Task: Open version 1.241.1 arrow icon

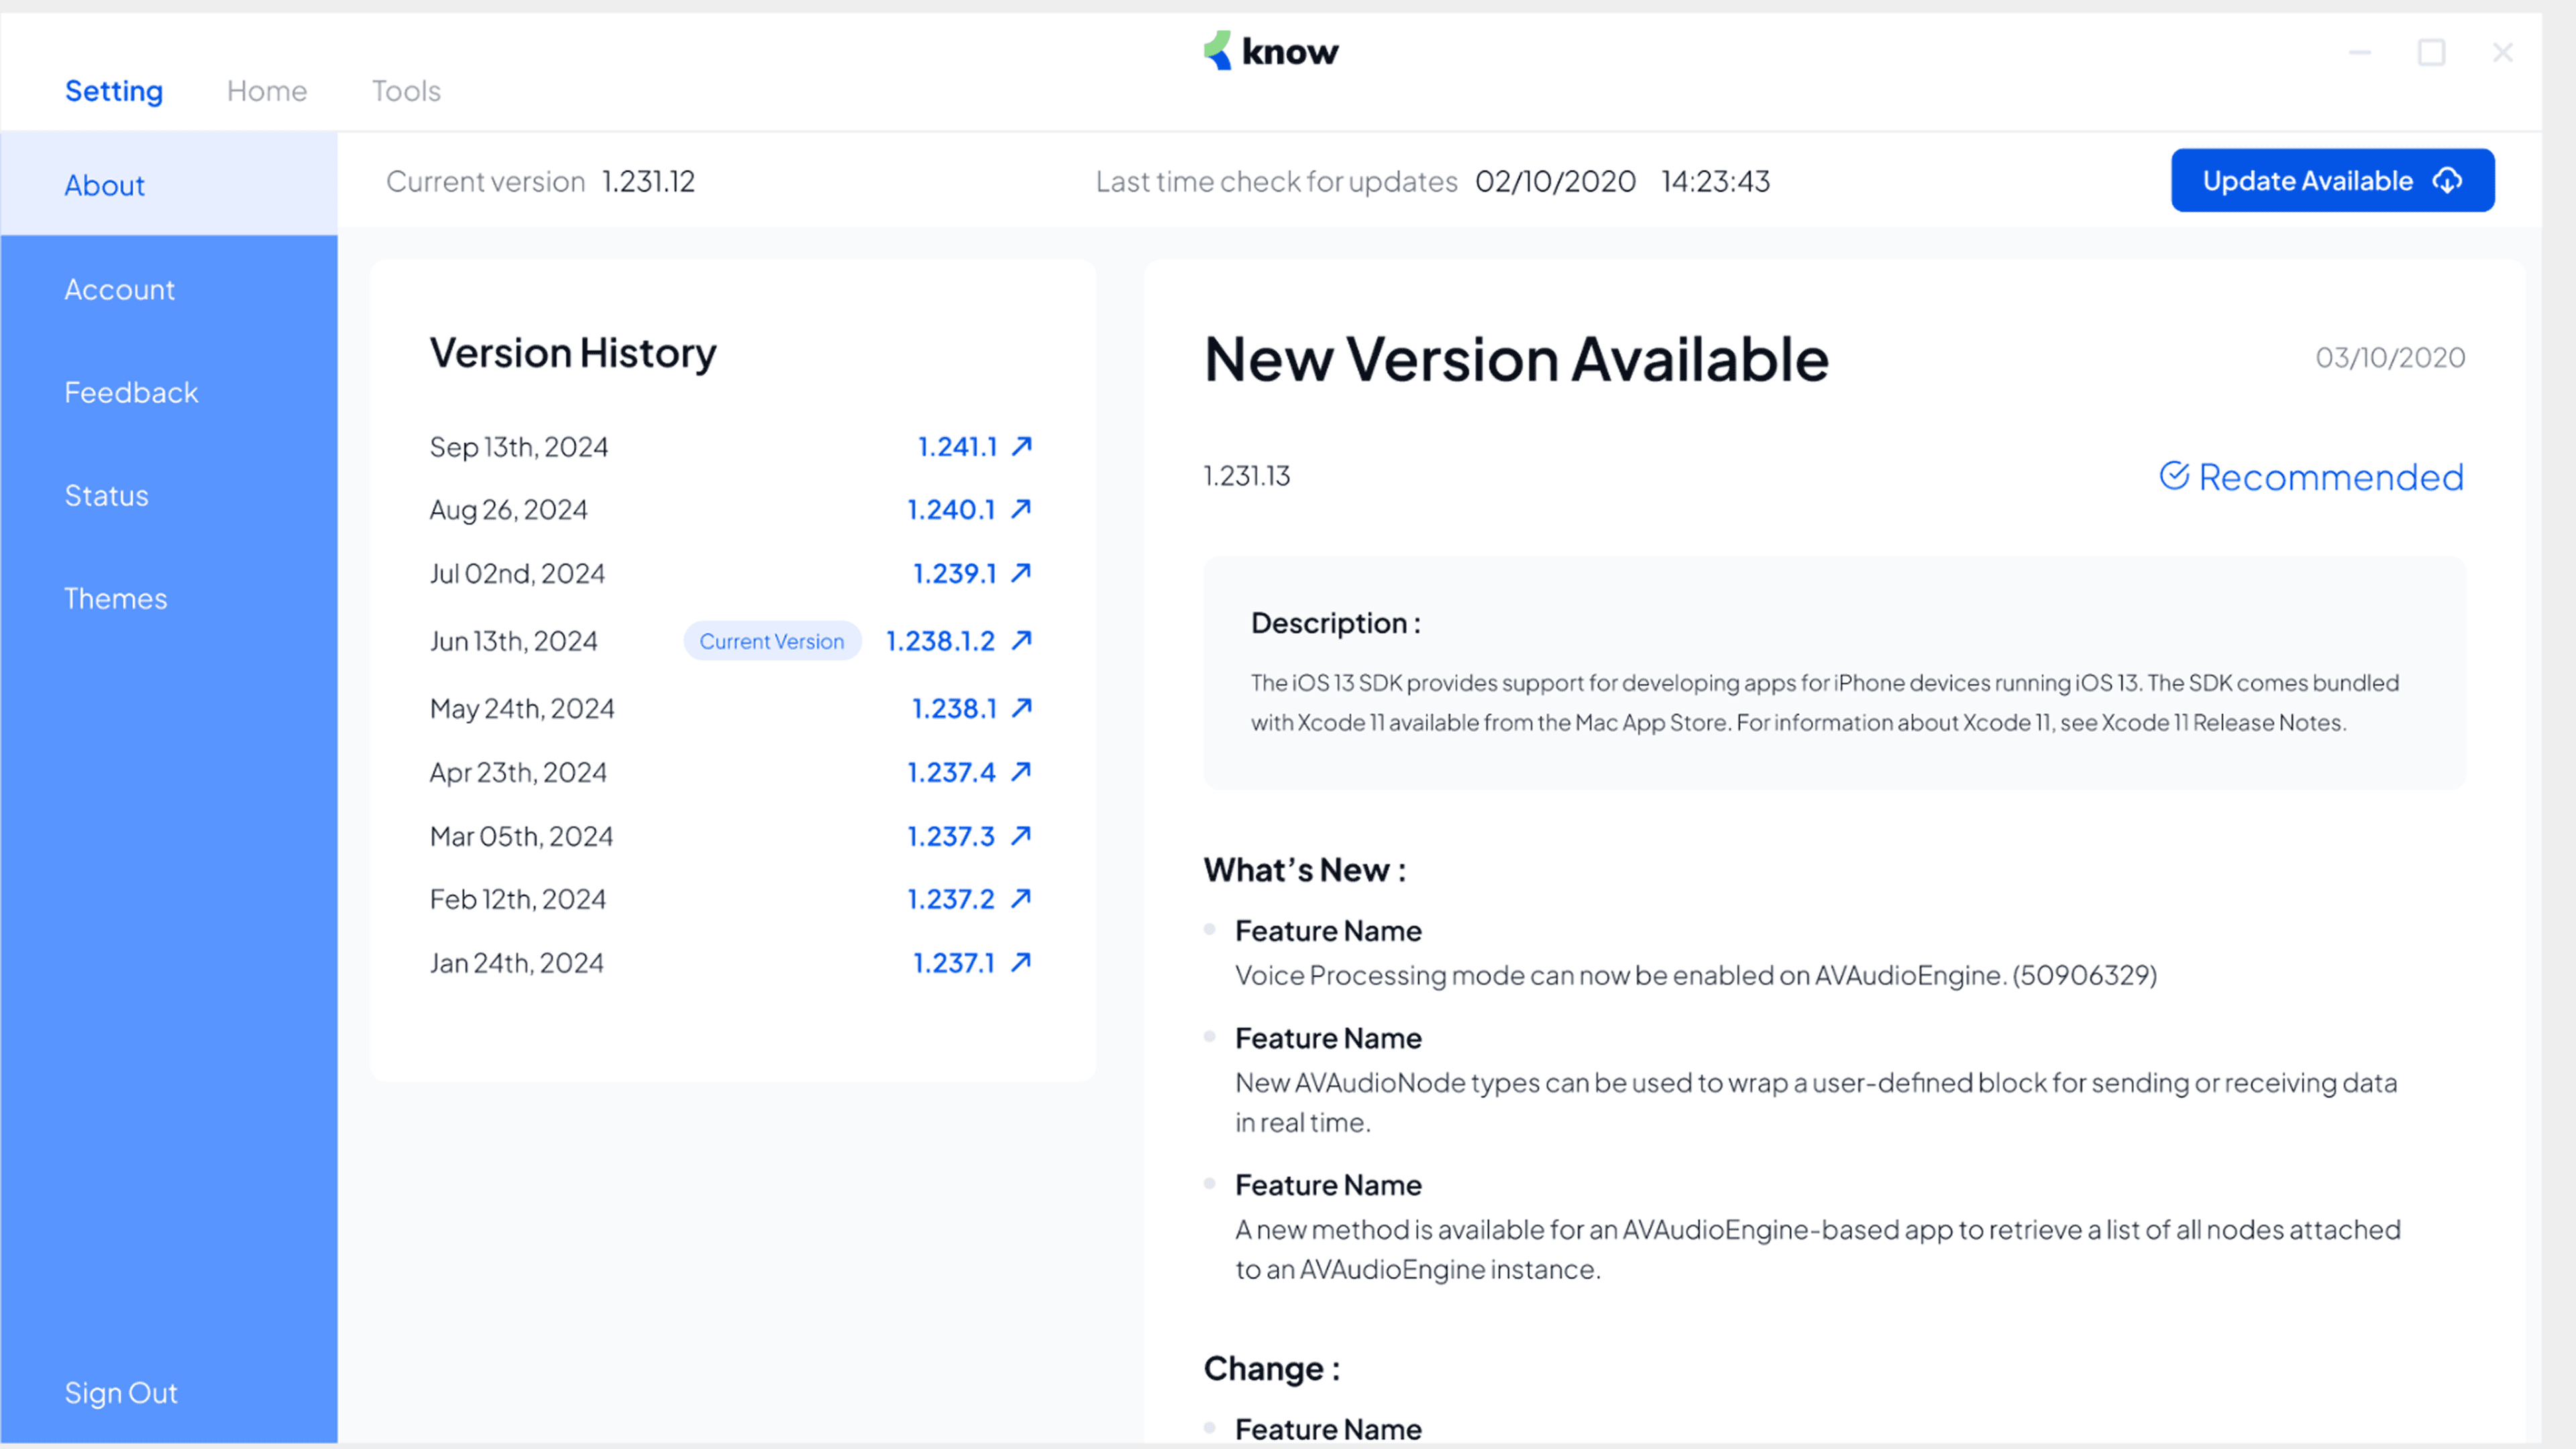Action: click(1021, 446)
